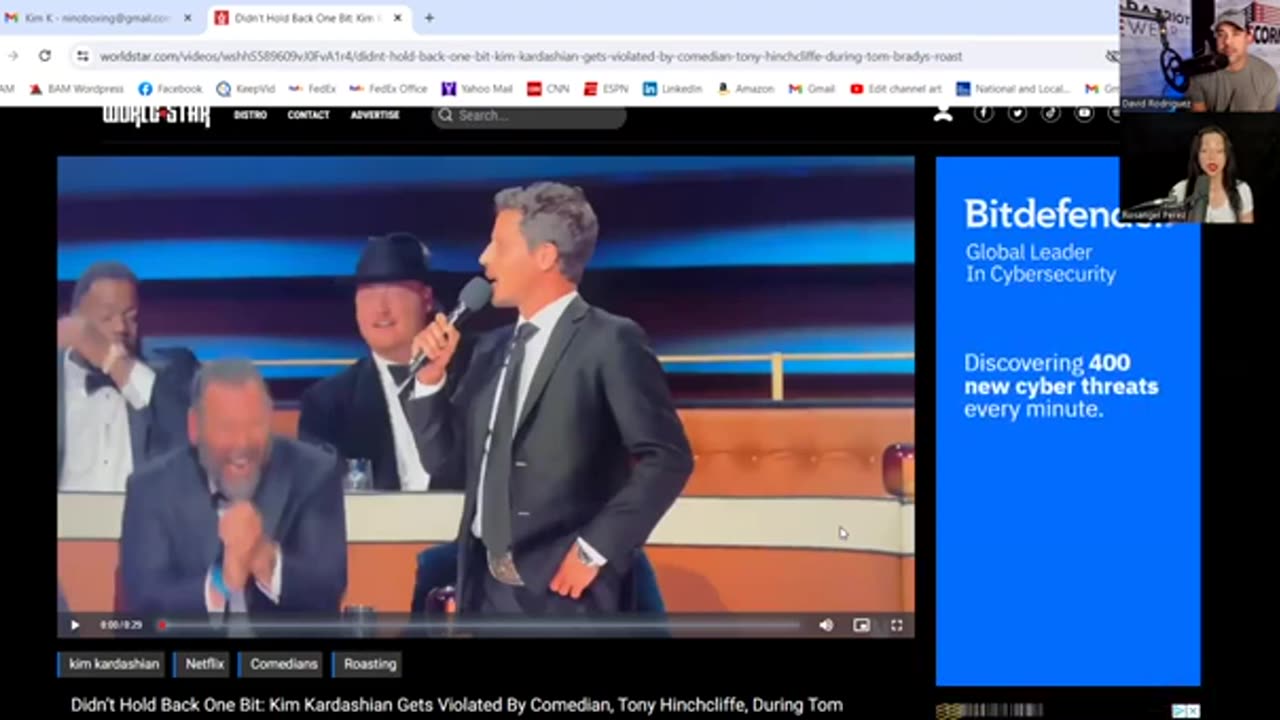Select the Roasting tag

coord(369,664)
